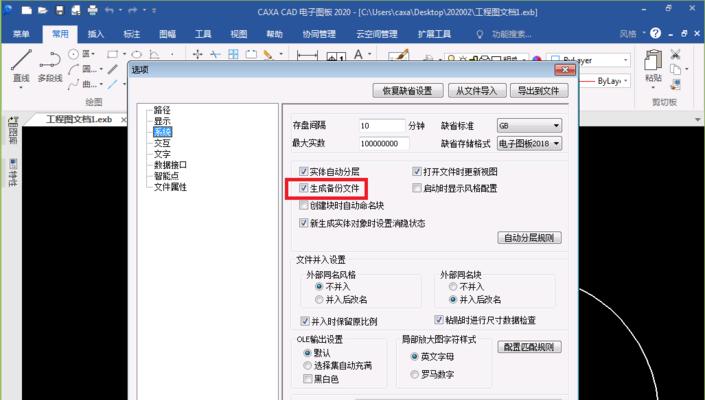
Task: Toggle the 并入时保留原比例 checkbox
Action: (305, 321)
